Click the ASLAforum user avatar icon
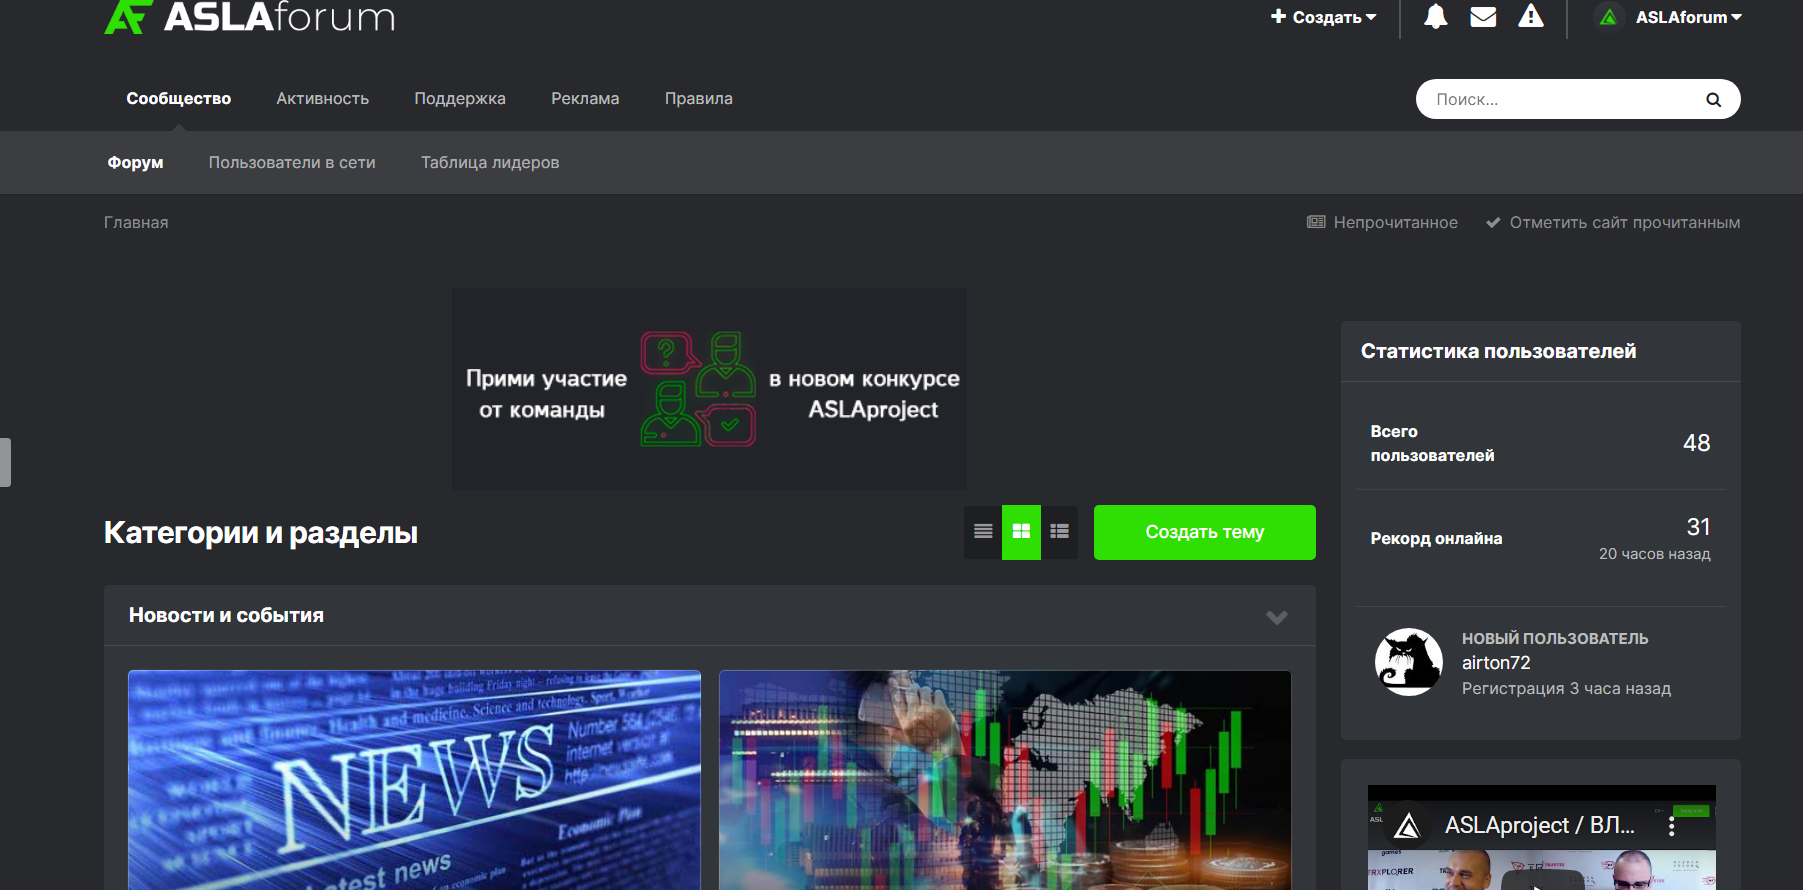The height and width of the screenshot is (890, 1803). click(x=1608, y=17)
